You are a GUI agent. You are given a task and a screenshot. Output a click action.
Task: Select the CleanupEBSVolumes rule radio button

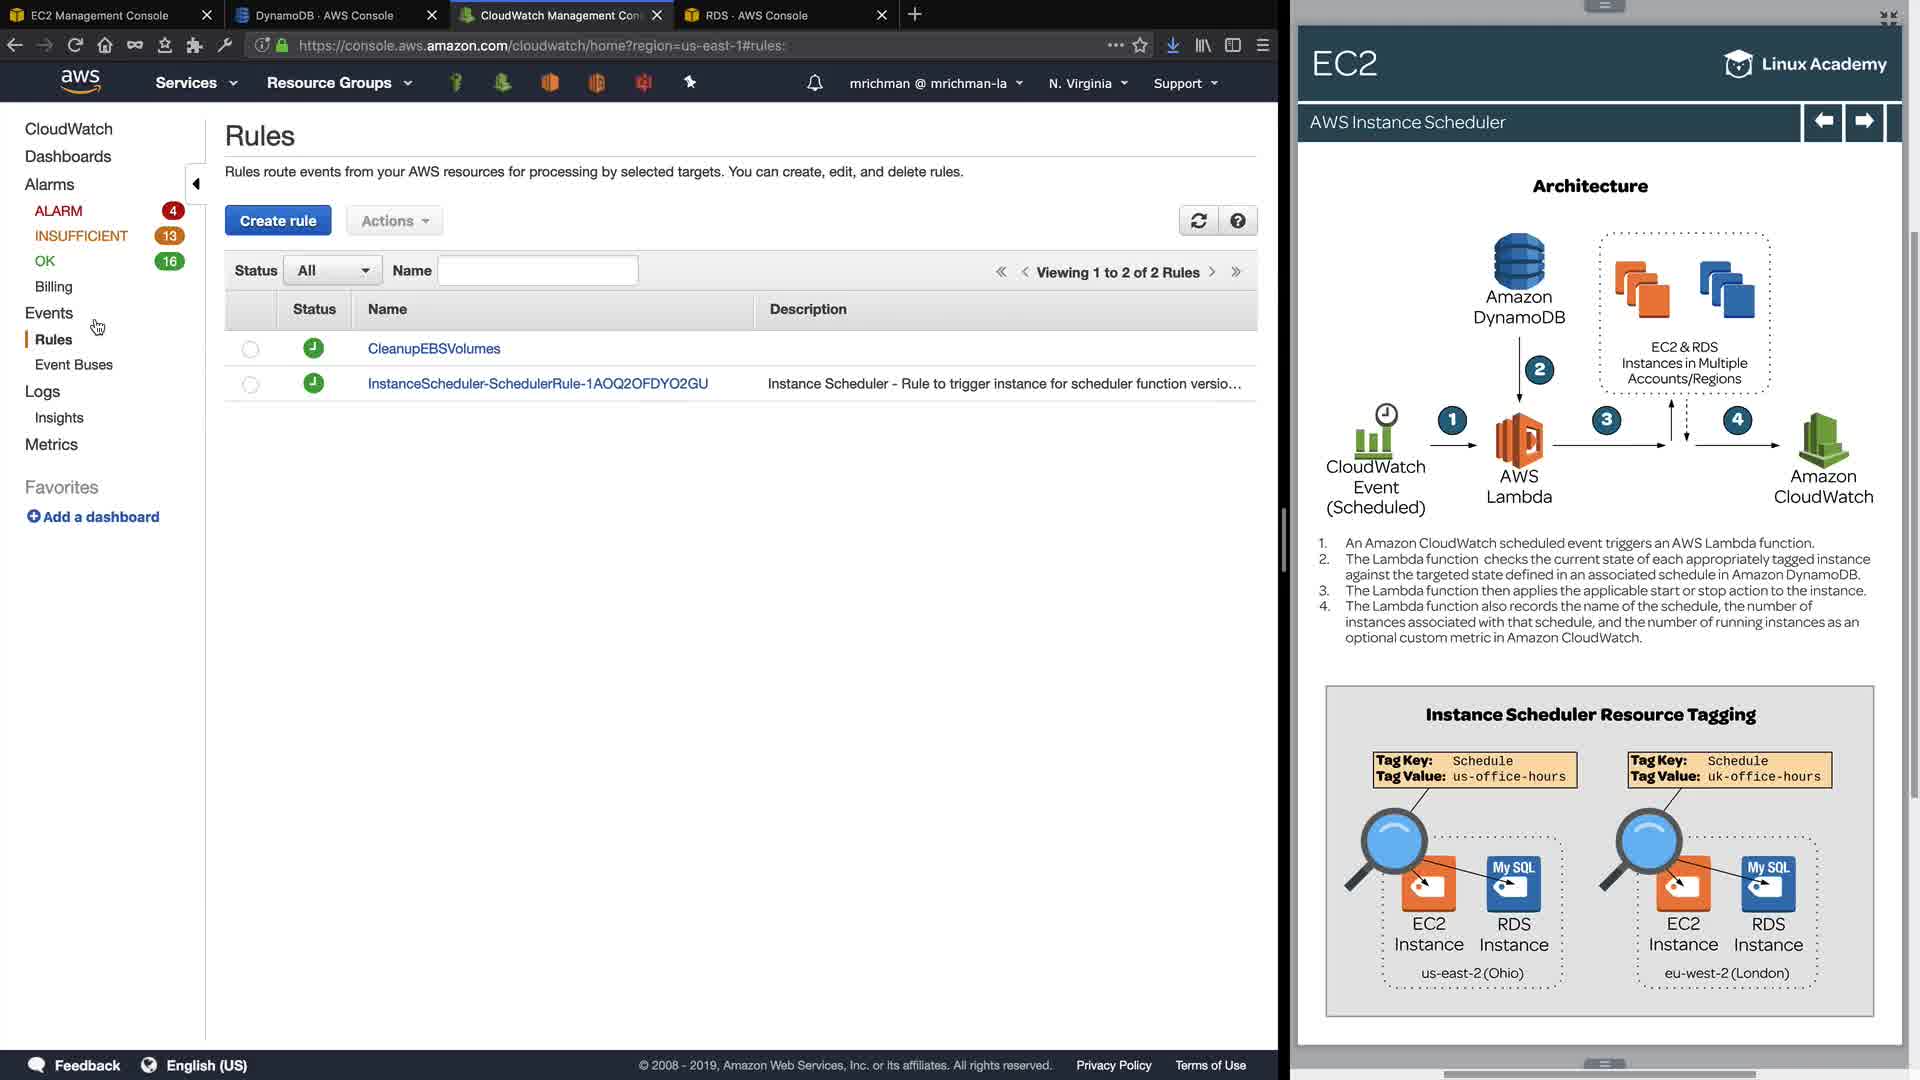pyautogui.click(x=250, y=349)
